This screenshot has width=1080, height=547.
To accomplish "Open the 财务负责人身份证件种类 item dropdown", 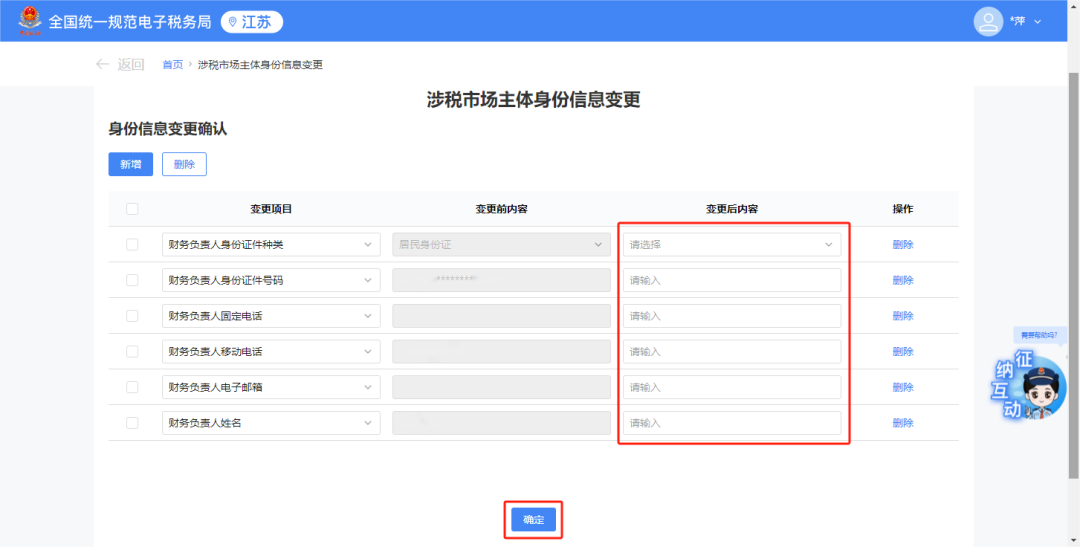I will click(x=271, y=245).
